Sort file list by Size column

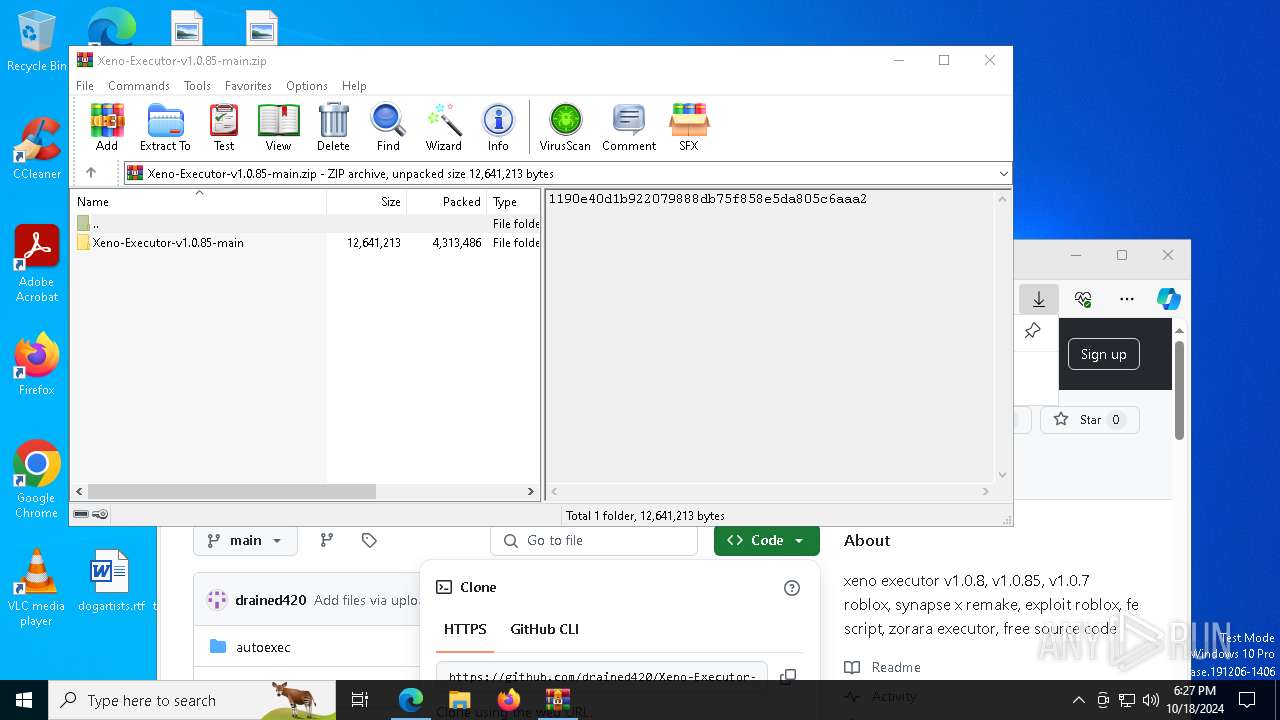pos(366,202)
